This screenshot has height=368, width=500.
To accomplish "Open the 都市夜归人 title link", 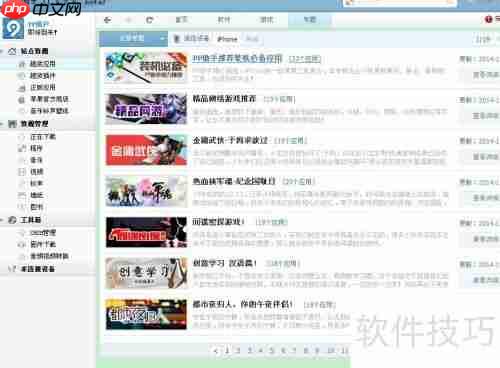I will (243, 304).
